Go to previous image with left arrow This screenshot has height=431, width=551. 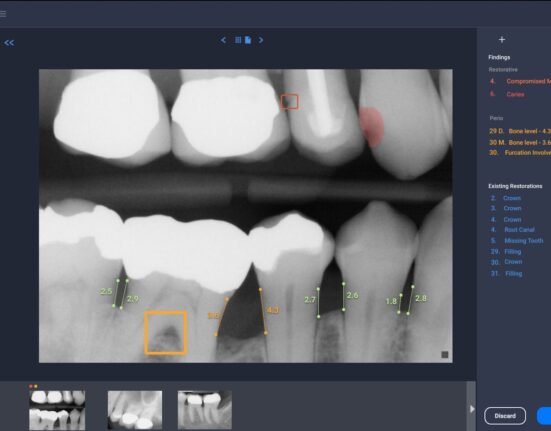click(x=223, y=40)
